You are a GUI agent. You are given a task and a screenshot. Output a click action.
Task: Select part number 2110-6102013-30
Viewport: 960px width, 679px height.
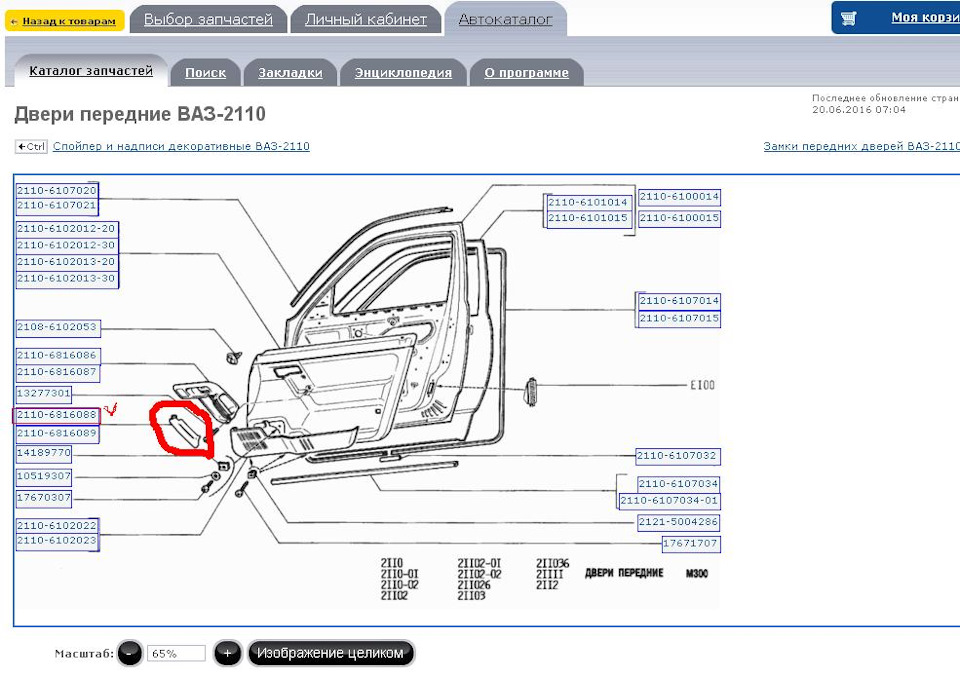(66, 278)
